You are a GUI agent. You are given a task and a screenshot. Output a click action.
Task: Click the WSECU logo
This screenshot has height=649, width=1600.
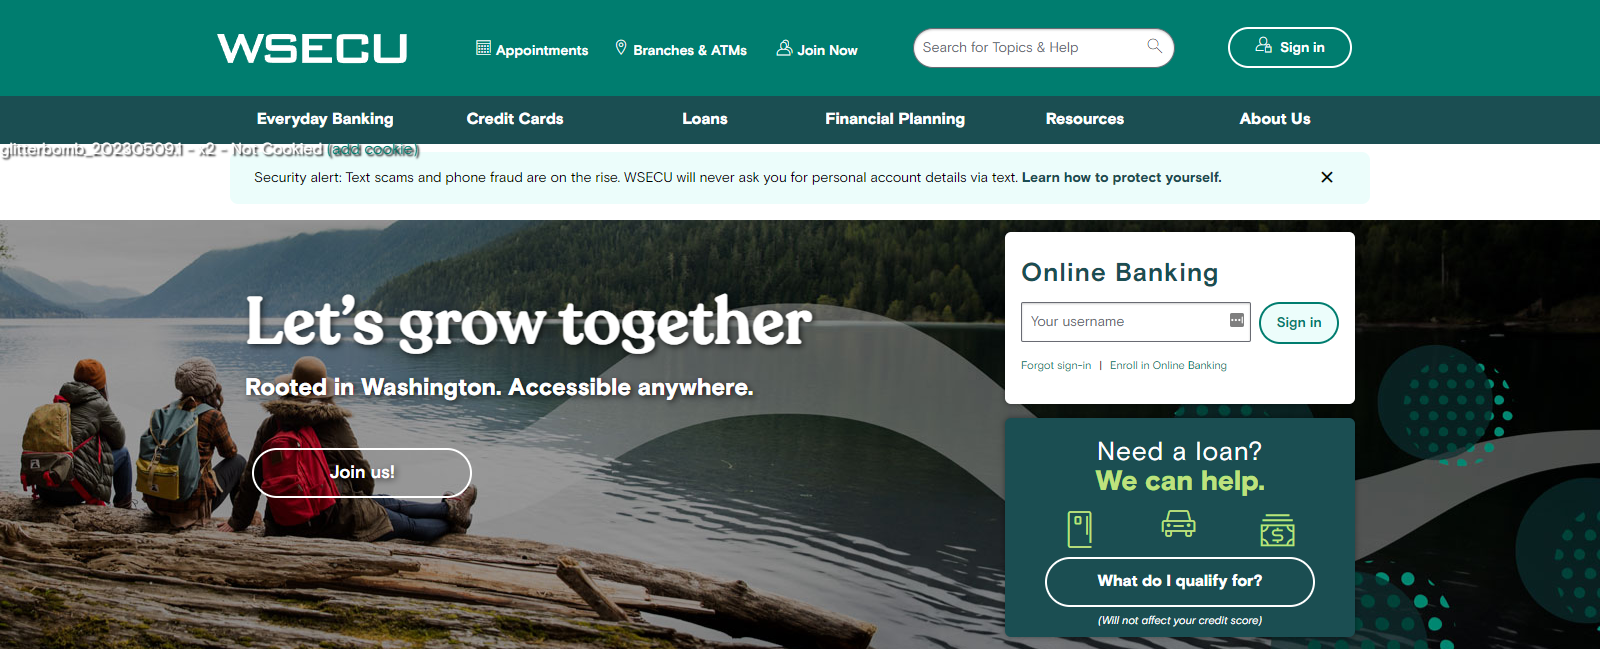point(312,48)
